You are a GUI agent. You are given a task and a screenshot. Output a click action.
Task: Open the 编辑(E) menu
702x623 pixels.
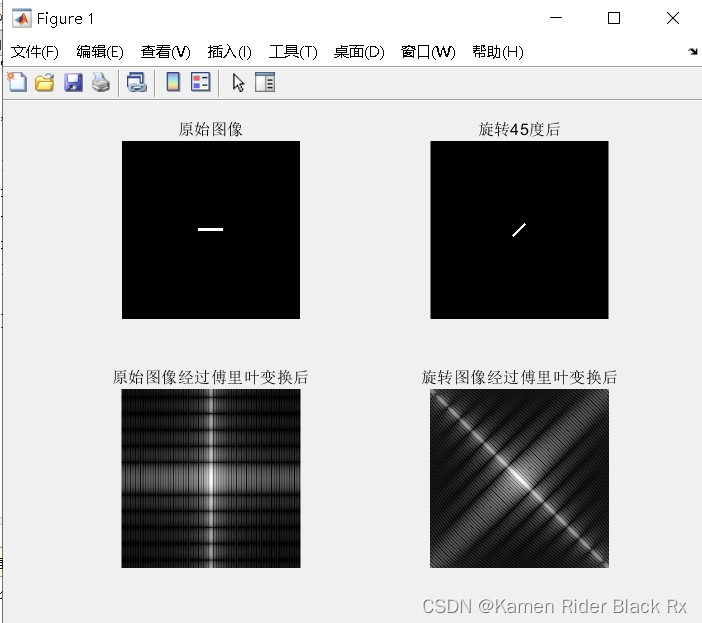100,52
